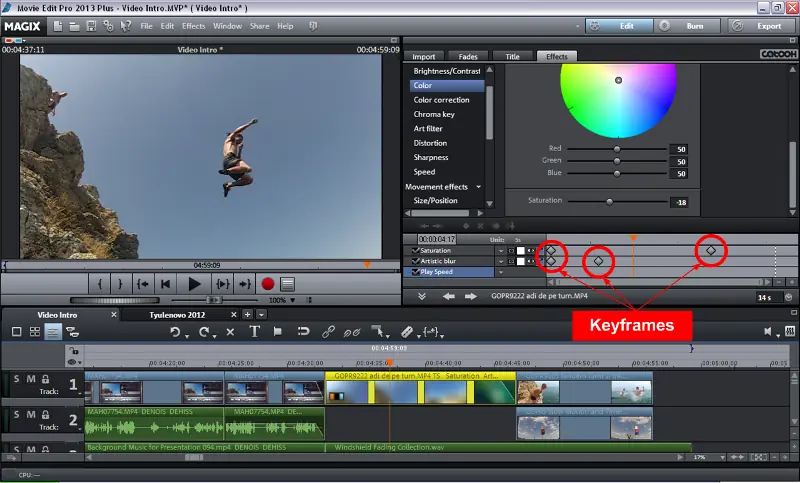The width and height of the screenshot is (800, 483).
Task: Jump to the range start button
Action: point(143,284)
